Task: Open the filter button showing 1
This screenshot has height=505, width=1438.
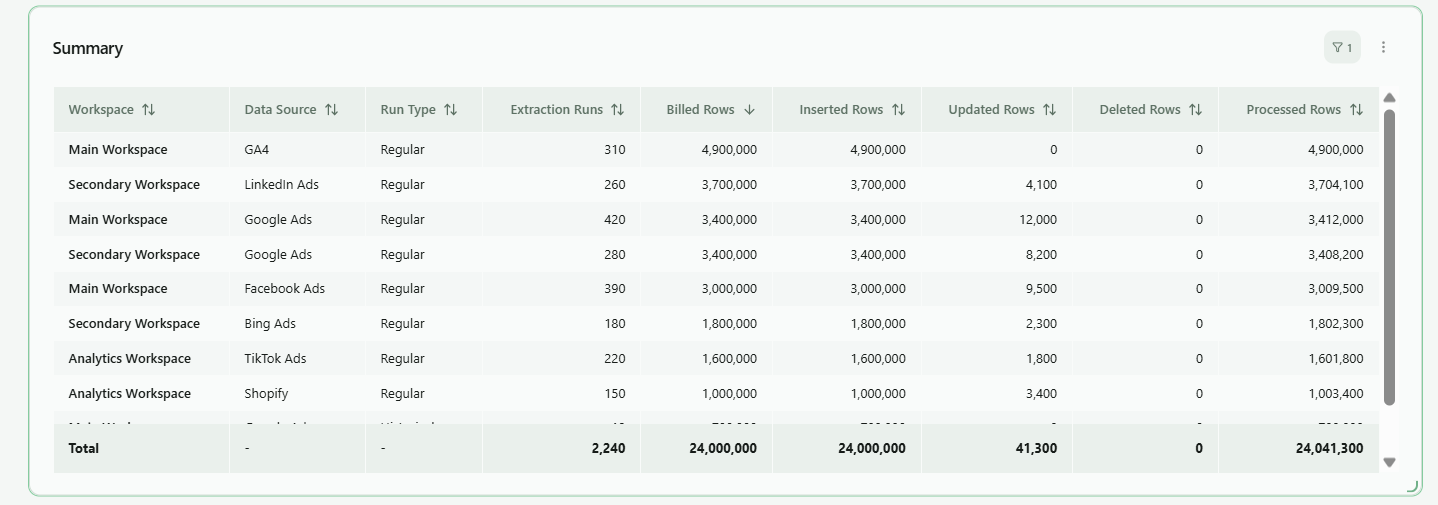Action: [x=1342, y=47]
